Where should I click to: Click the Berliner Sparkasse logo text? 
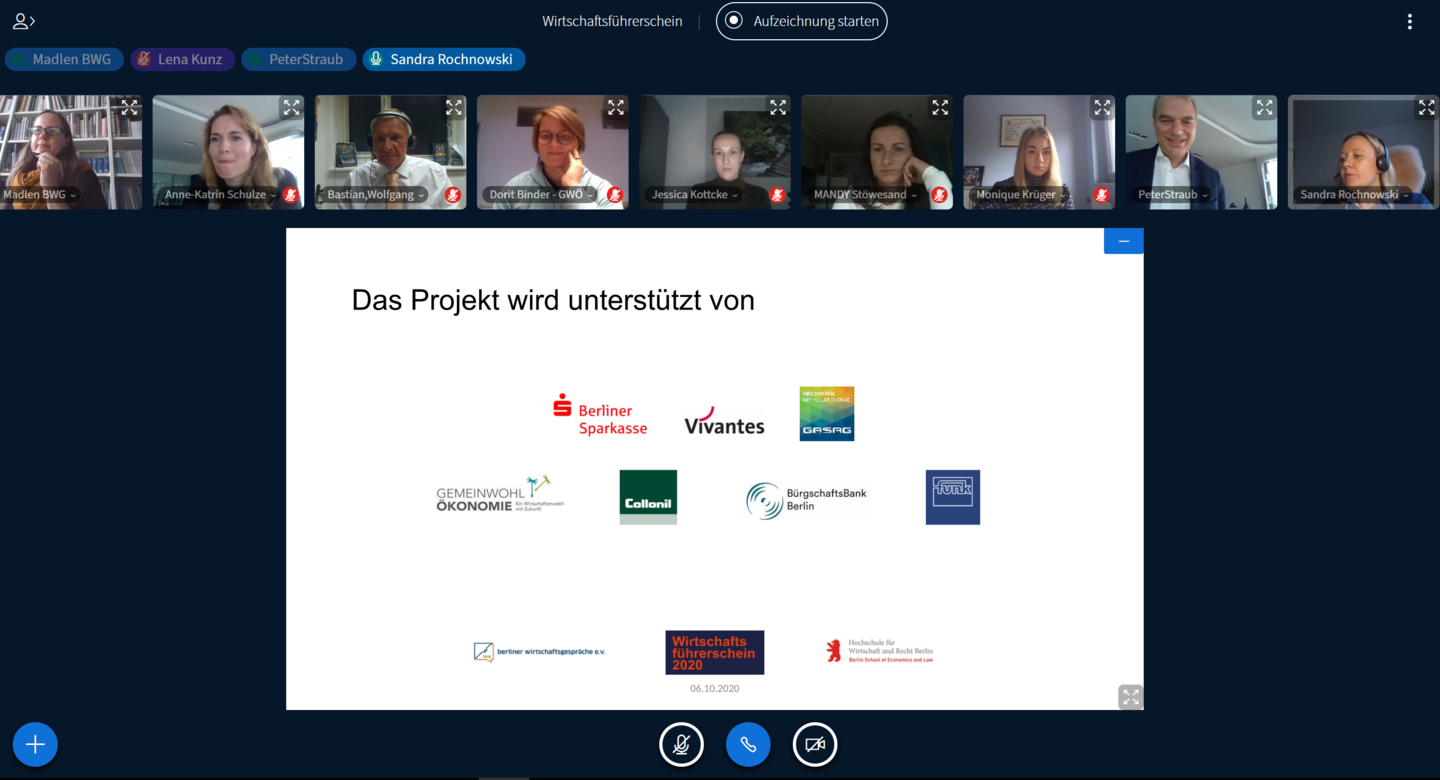[x=612, y=419]
